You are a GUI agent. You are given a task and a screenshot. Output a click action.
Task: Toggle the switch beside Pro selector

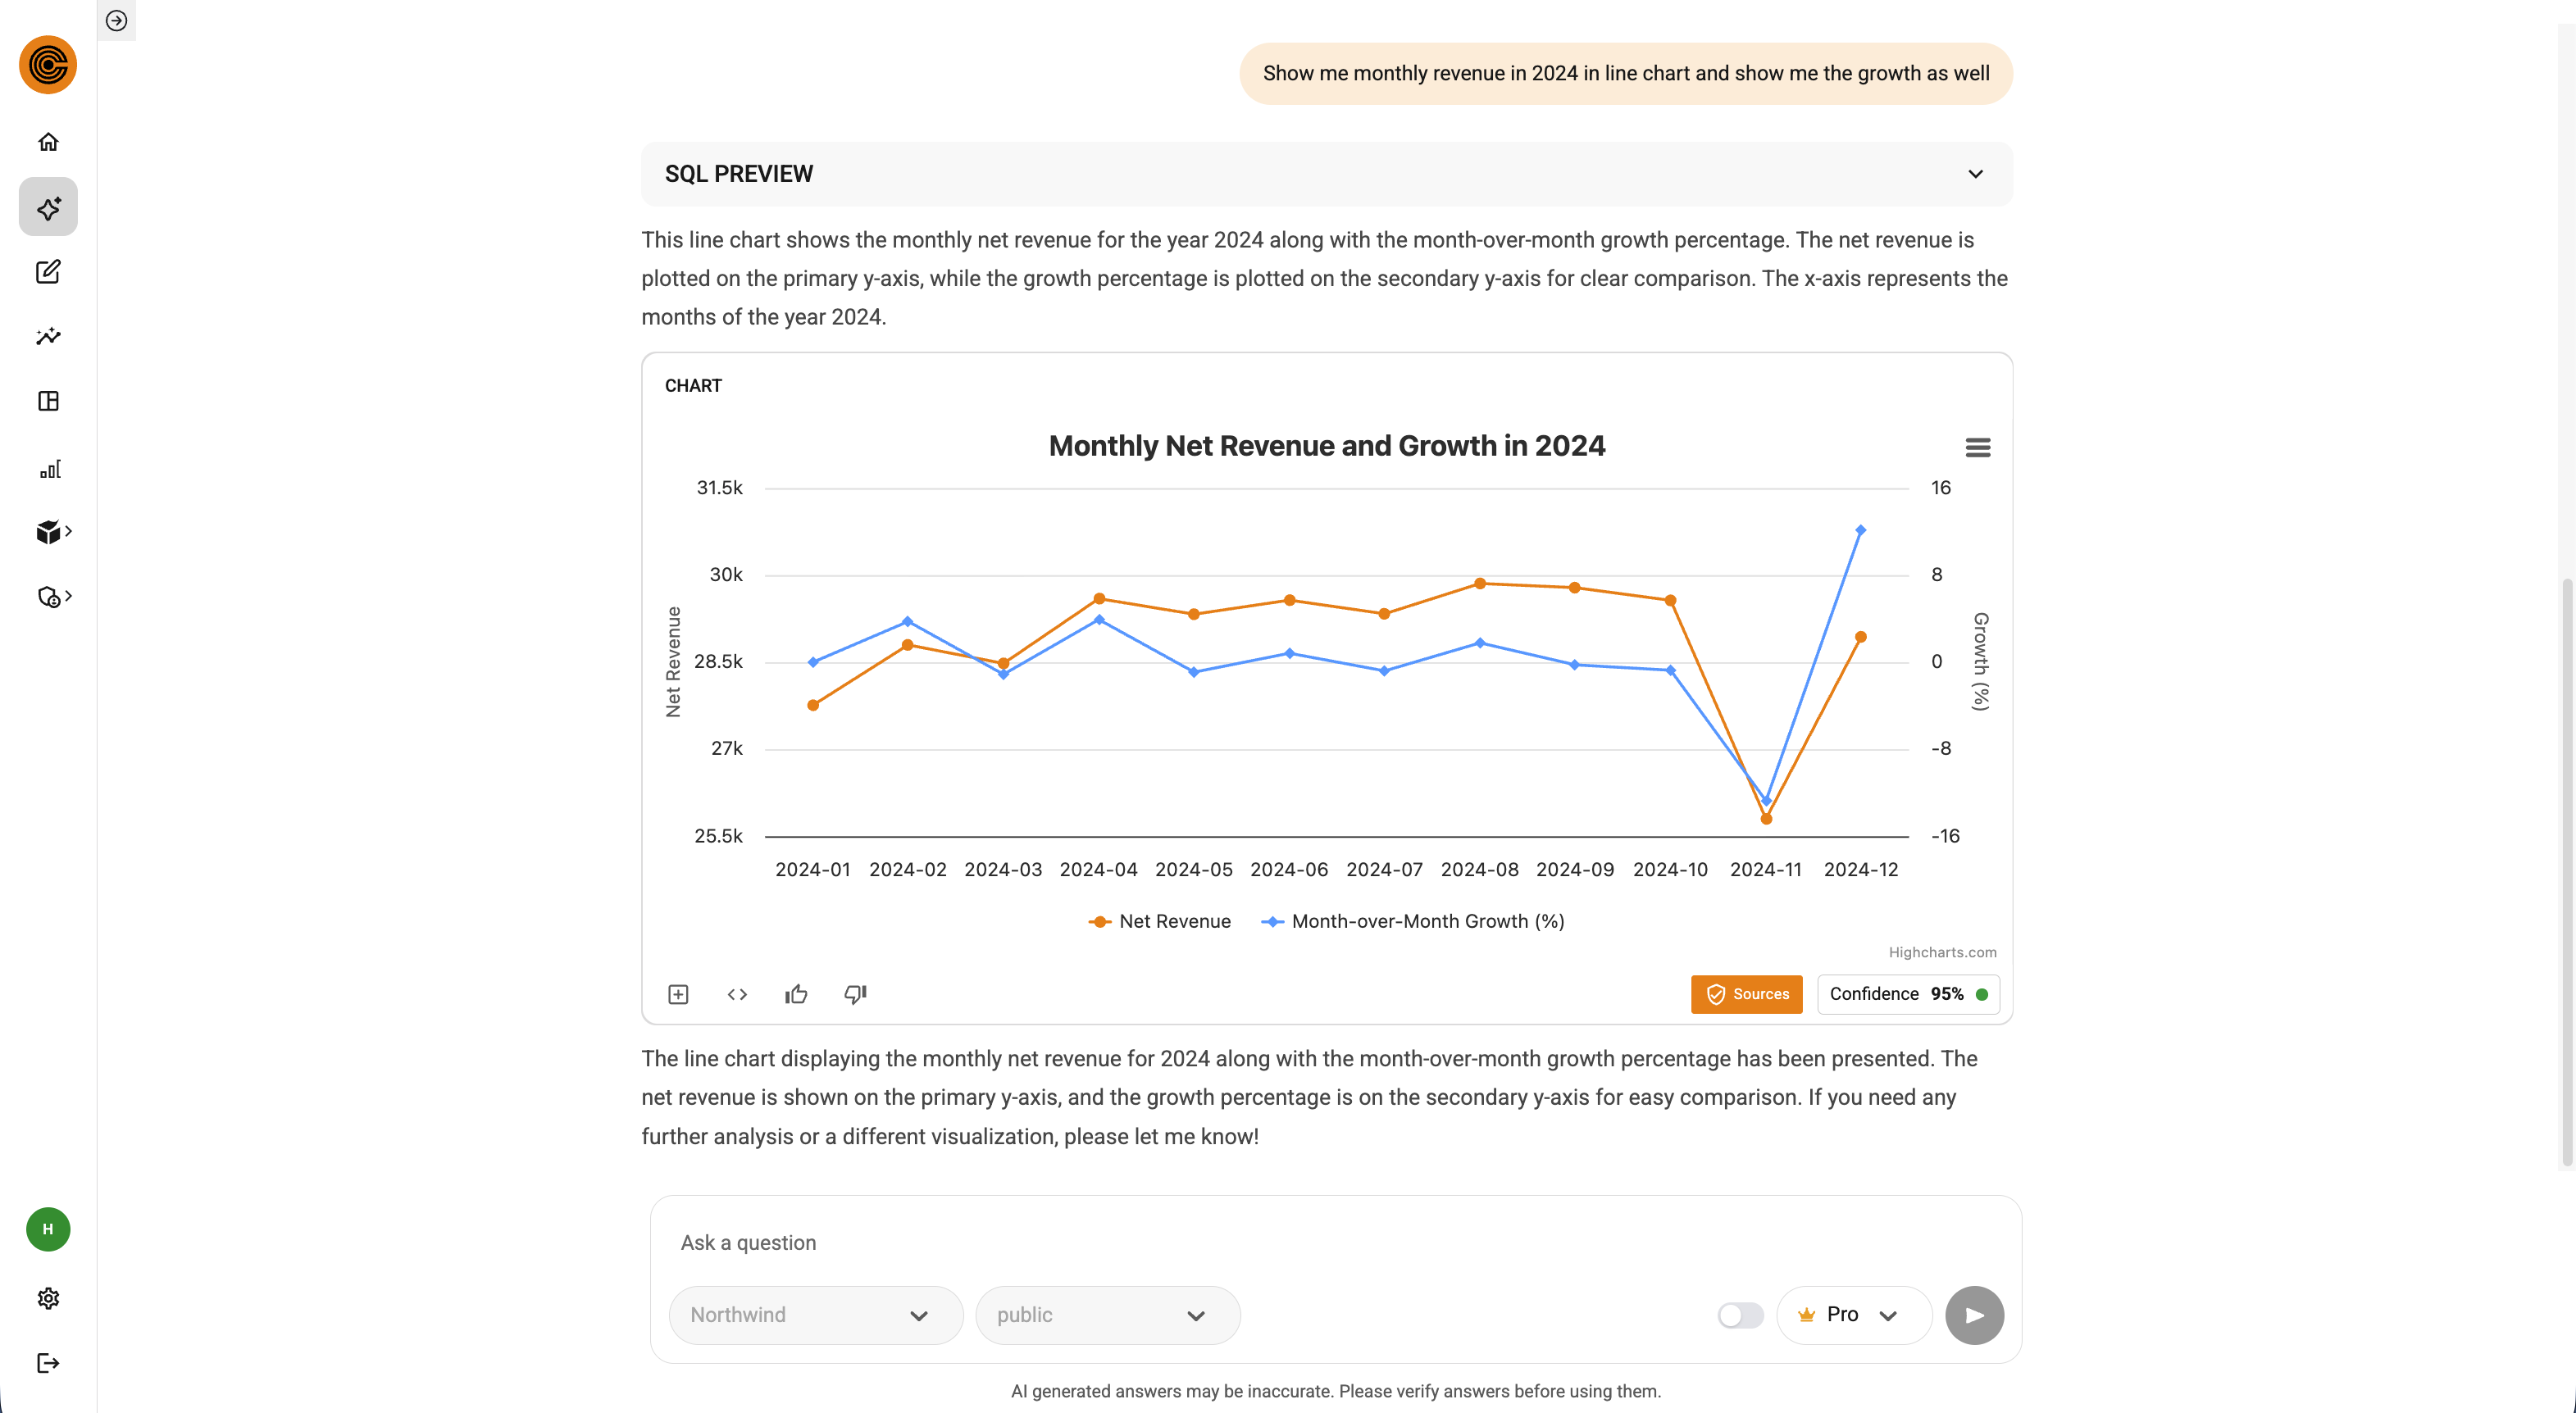point(1740,1315)
